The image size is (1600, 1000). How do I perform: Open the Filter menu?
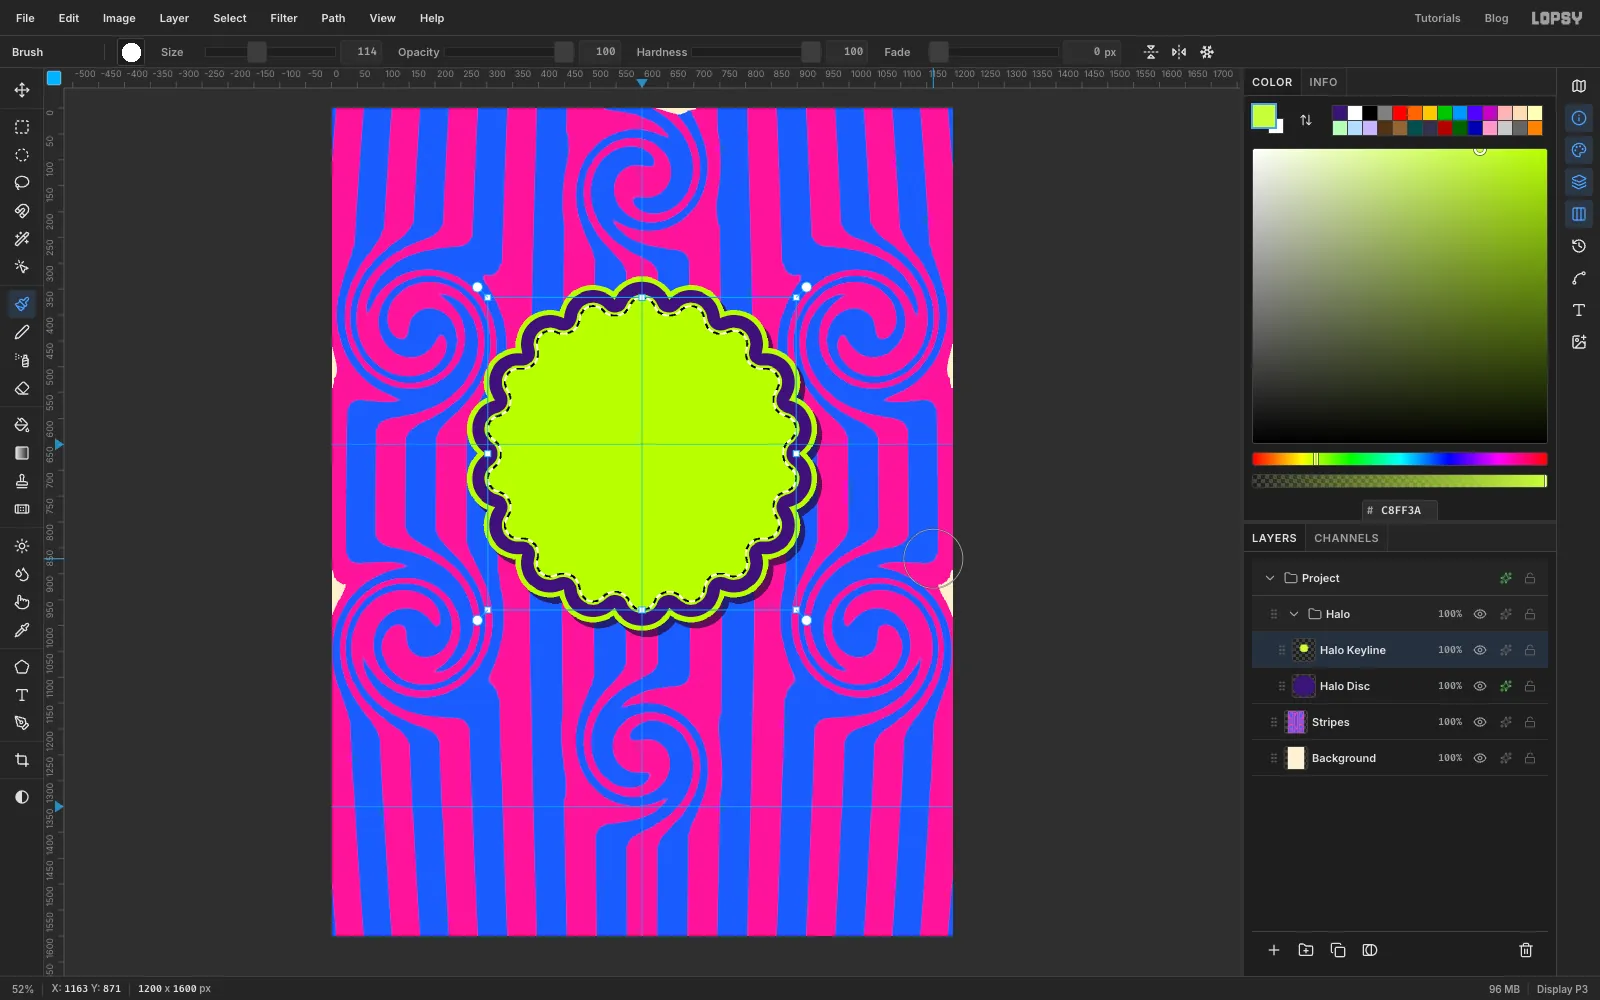(284, 18)
